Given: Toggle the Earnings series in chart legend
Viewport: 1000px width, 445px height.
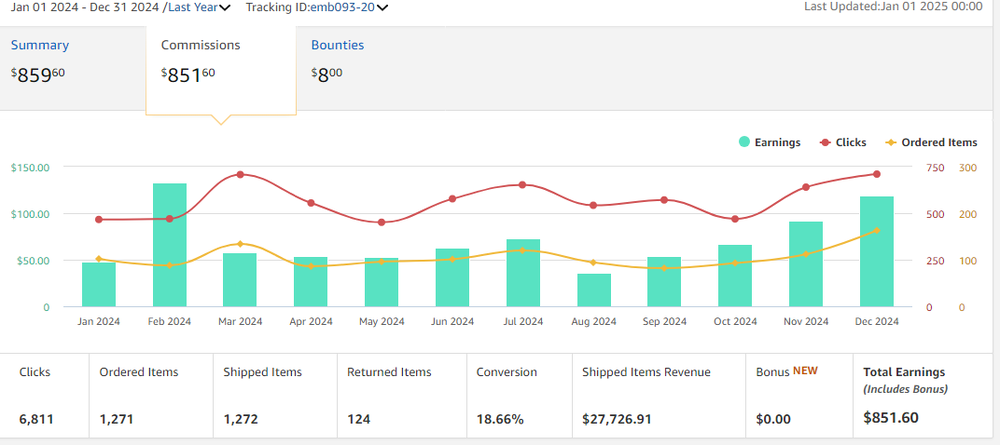Looking at the screenshot, I should (x=770, y=143).
